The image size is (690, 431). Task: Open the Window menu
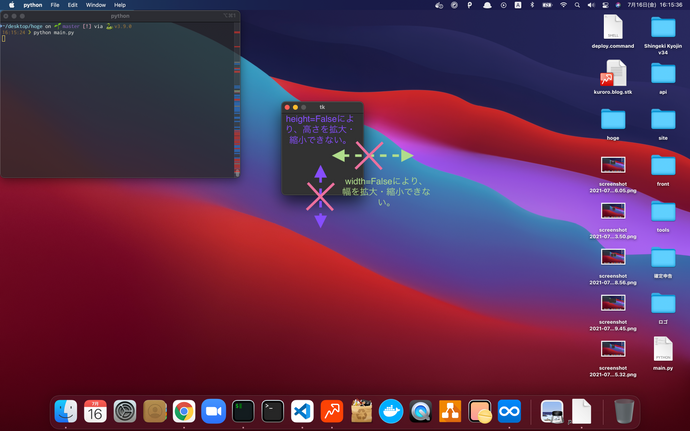[95, 5]
